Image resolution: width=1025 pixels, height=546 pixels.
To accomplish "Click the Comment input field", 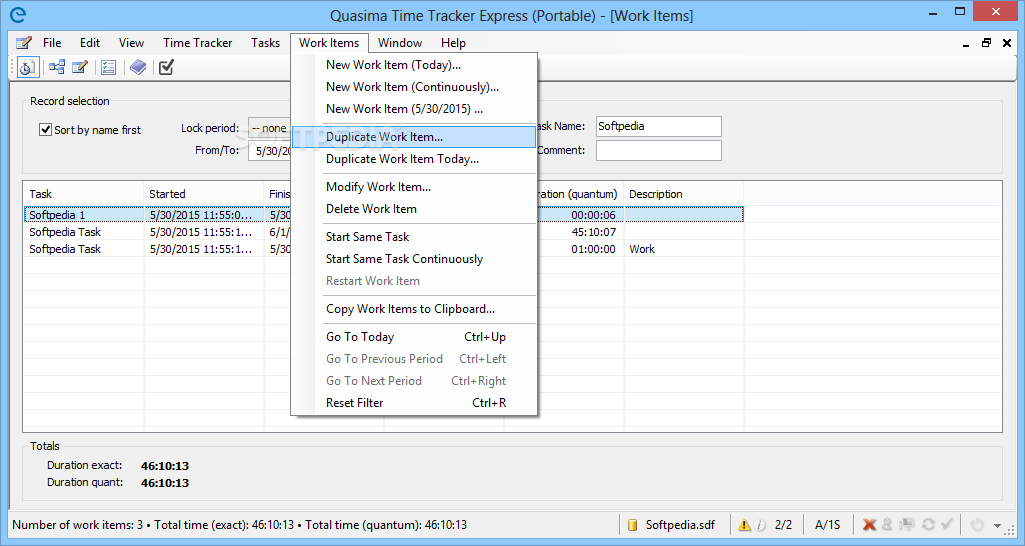I will coord(658,150).
